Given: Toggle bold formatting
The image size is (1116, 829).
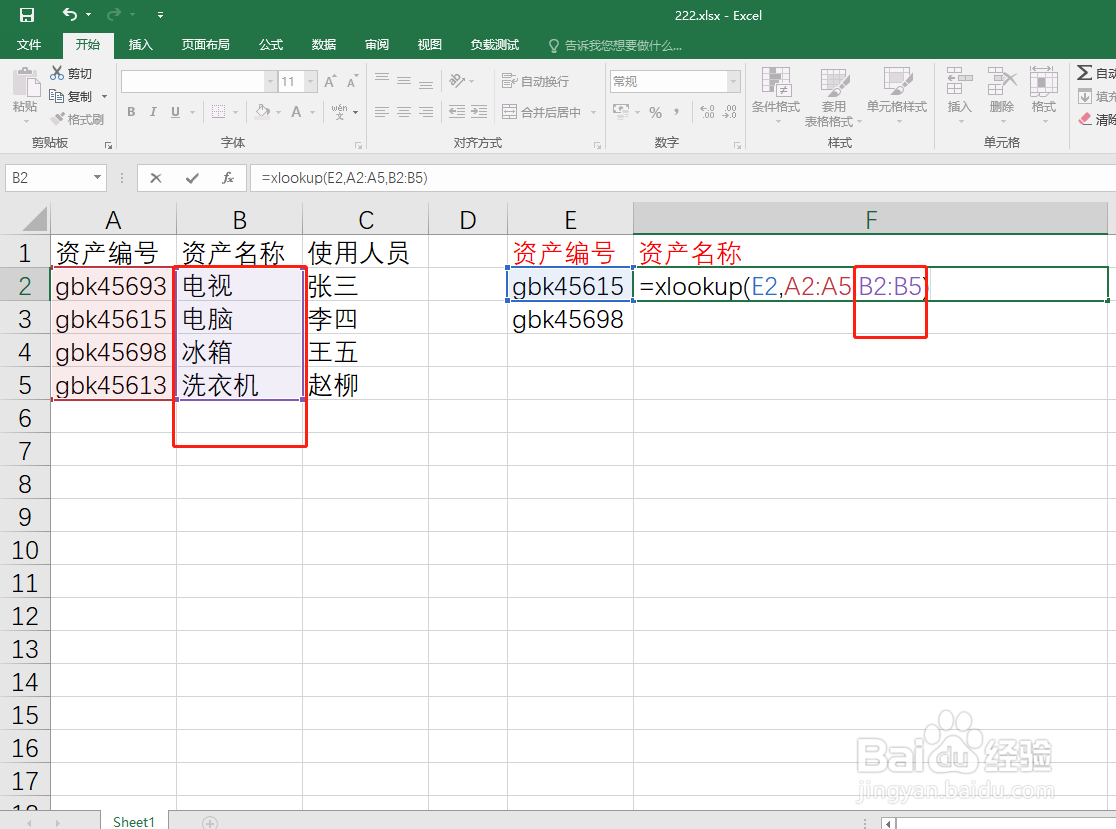Looking at the screenshot, I should [130, 112].
